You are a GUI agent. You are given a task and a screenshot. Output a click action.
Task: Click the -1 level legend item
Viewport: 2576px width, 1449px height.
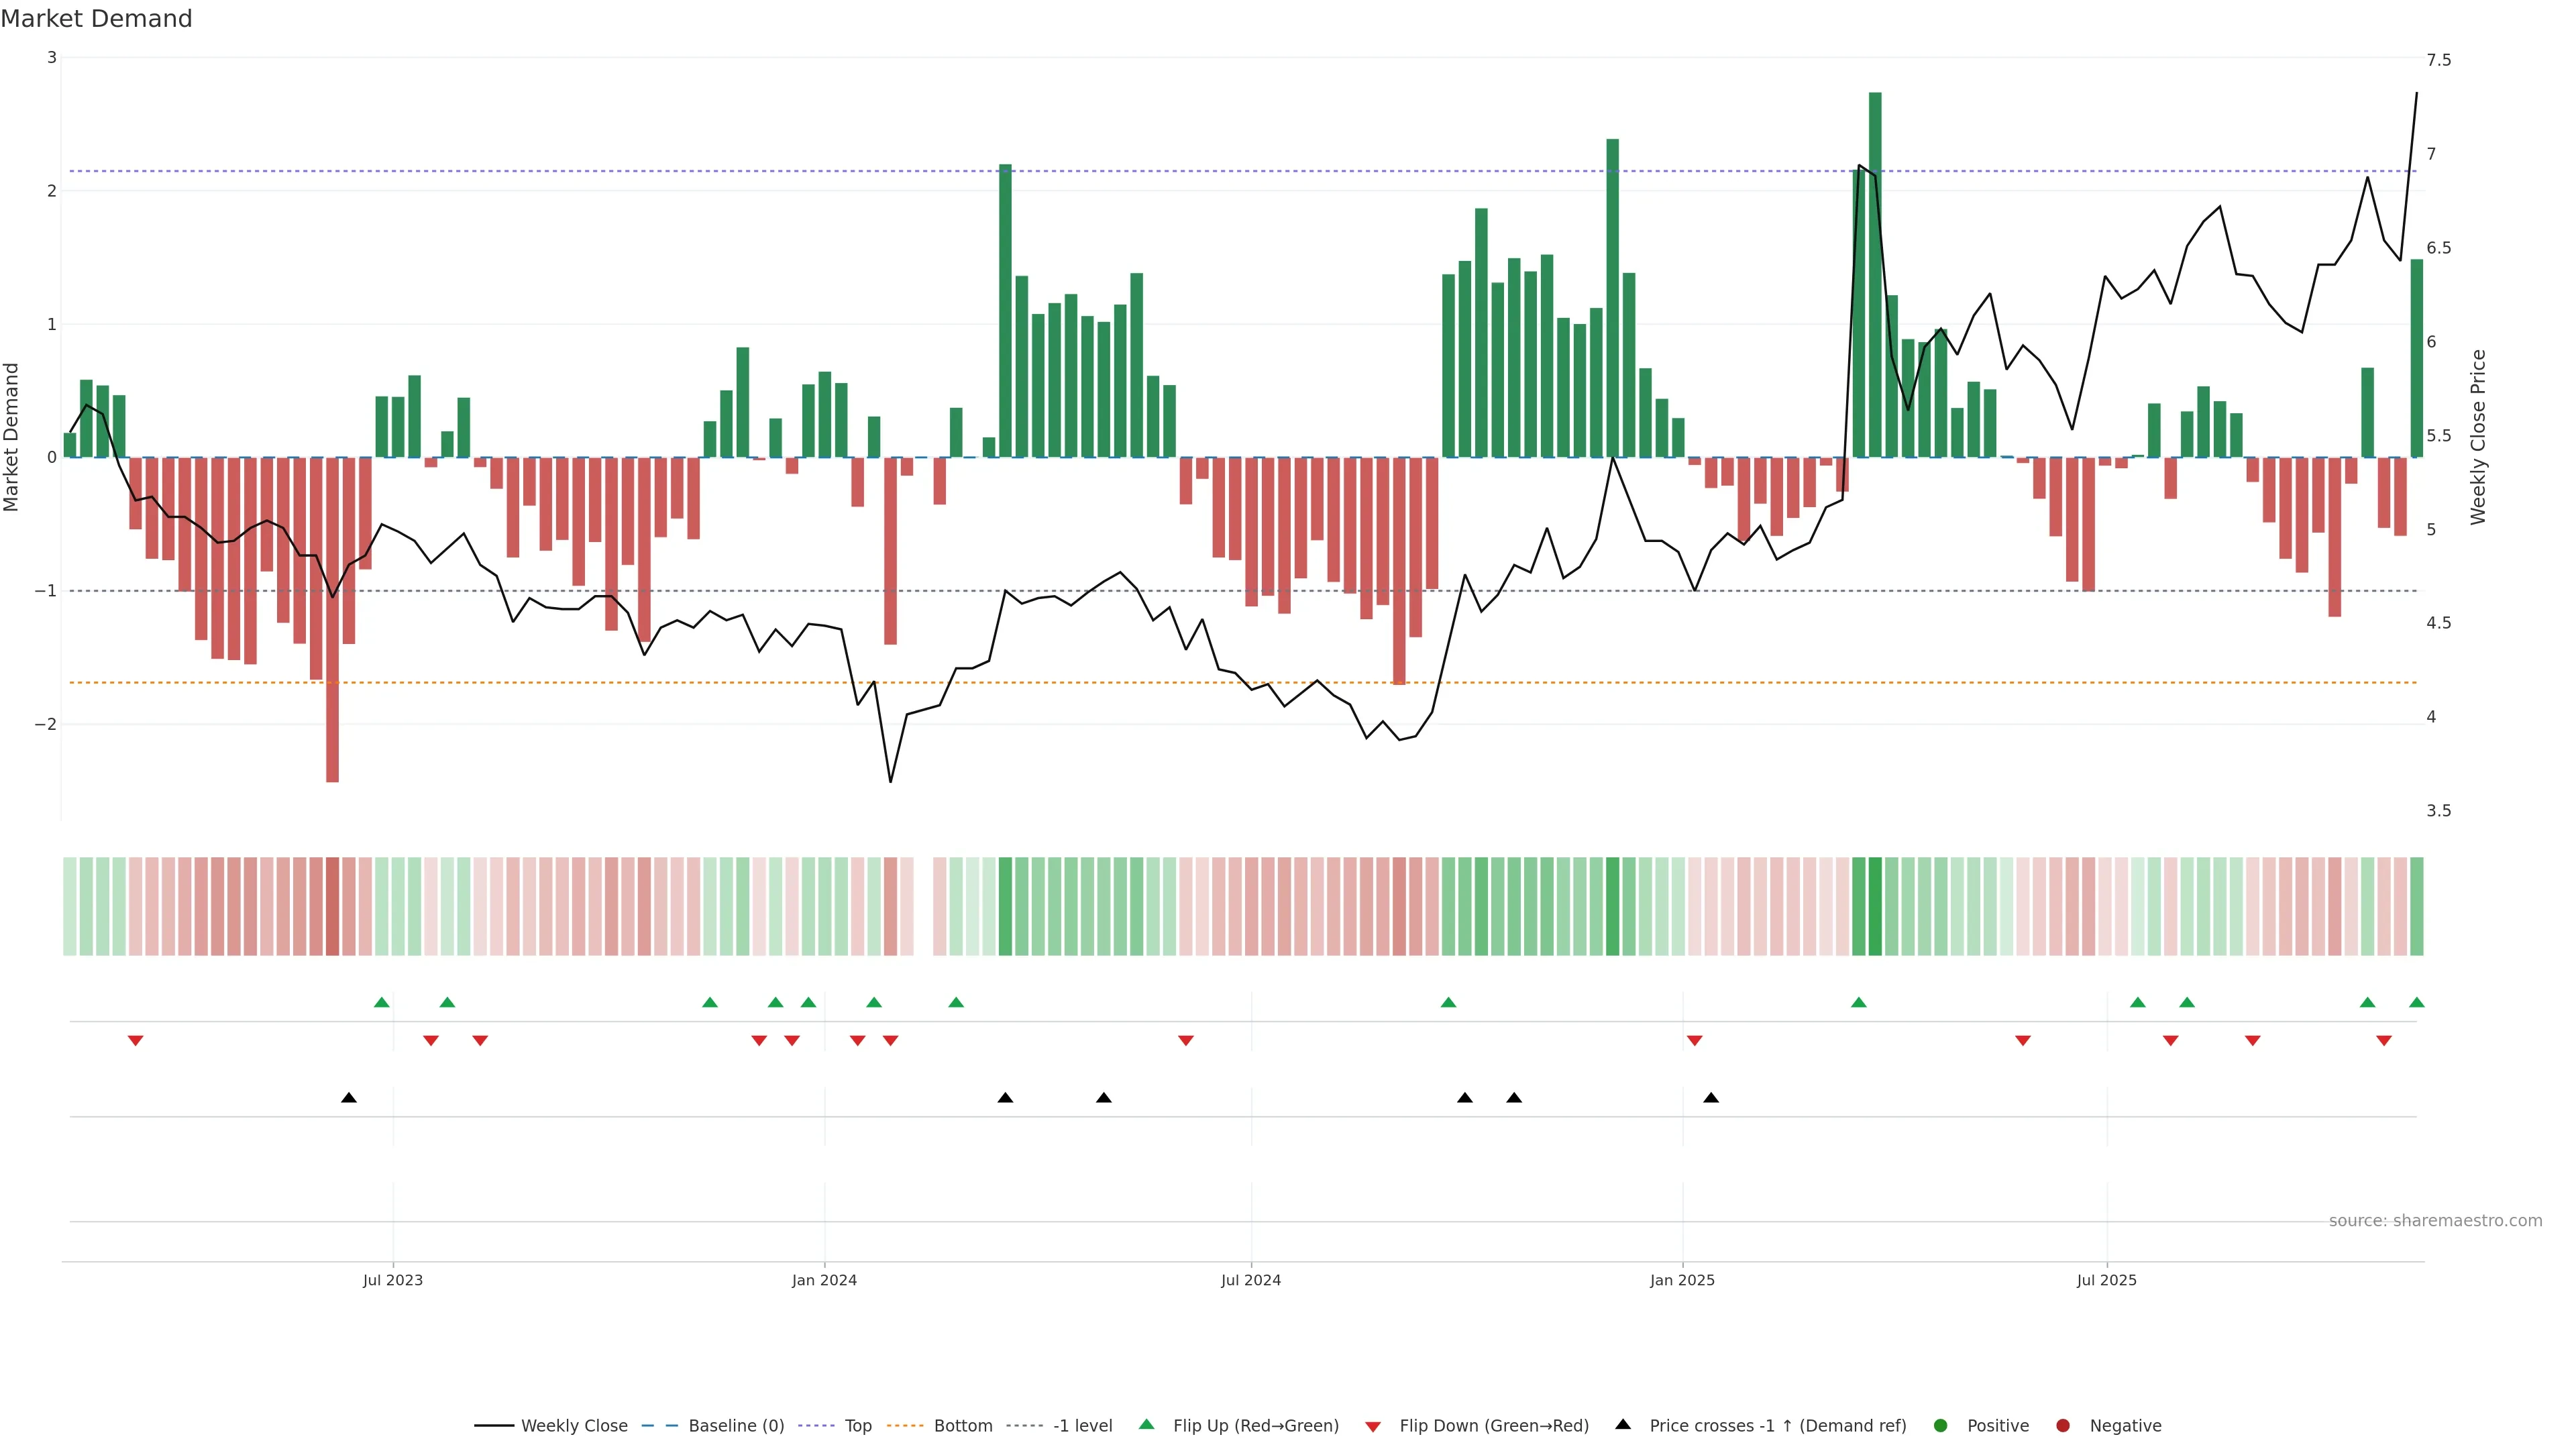click(x=1082, y=1426)
